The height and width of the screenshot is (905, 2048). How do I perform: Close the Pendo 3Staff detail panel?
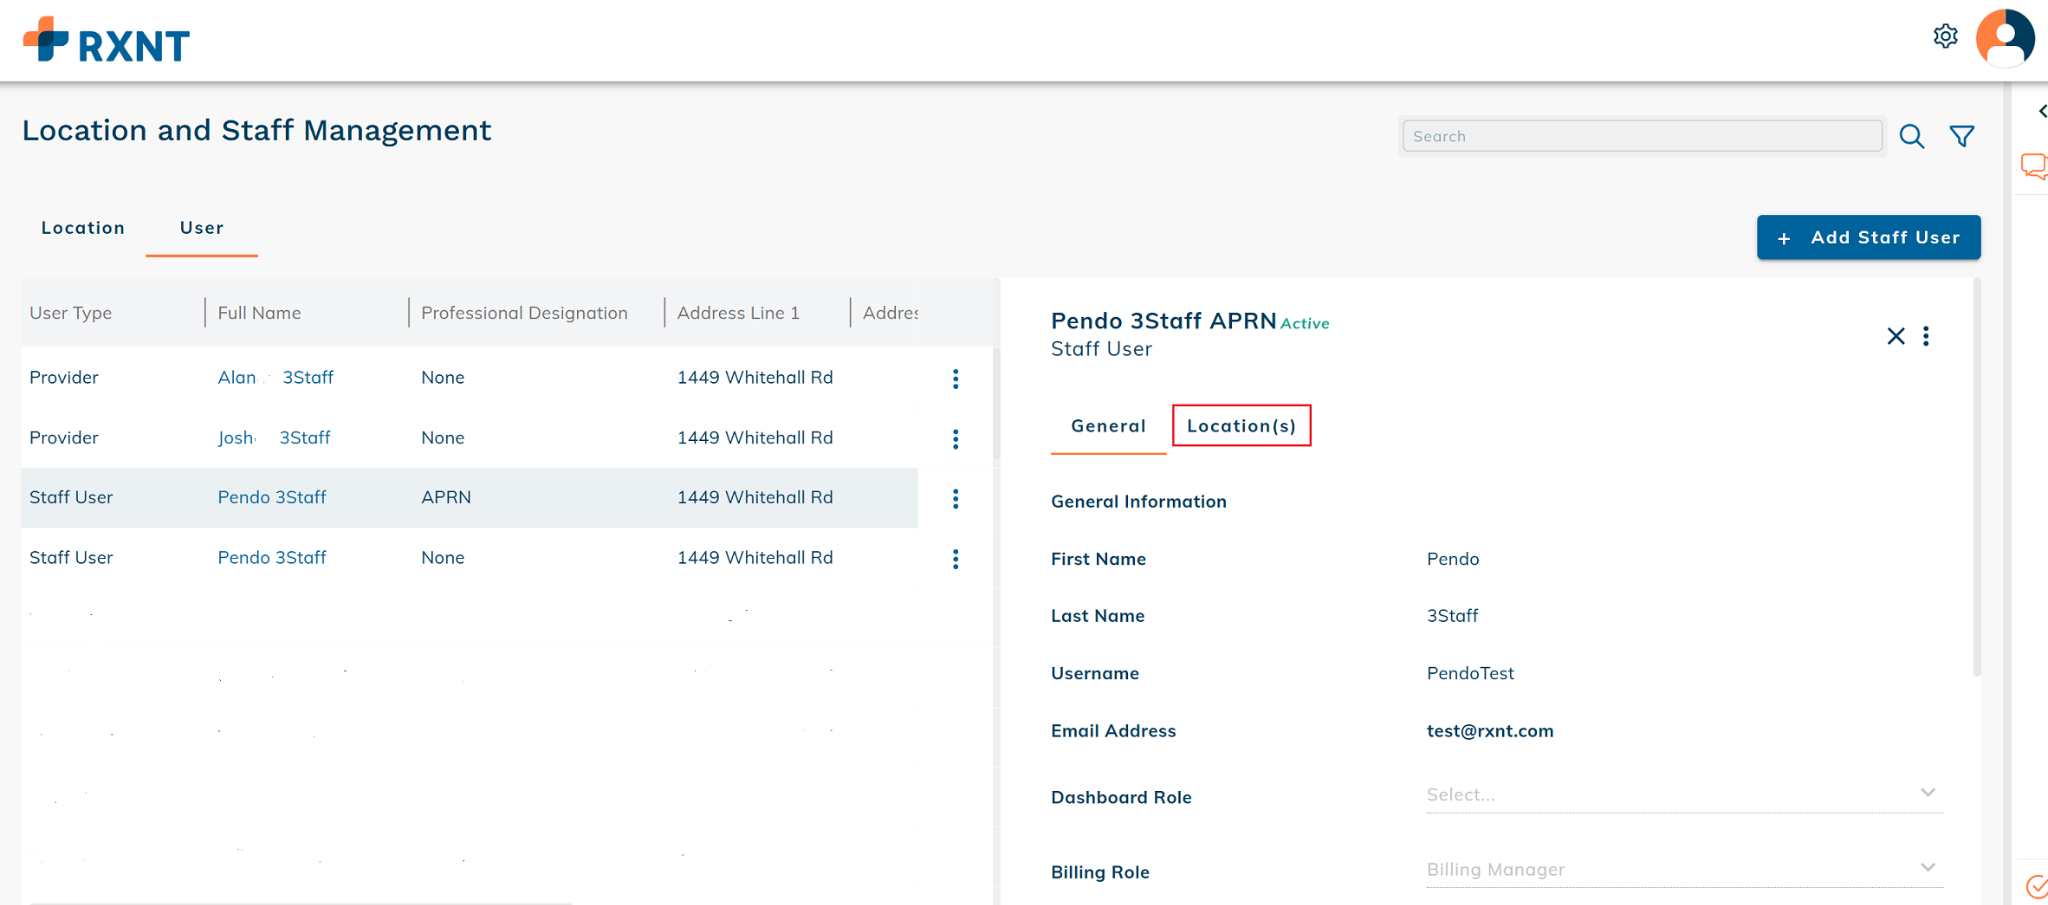(1895, 336)
